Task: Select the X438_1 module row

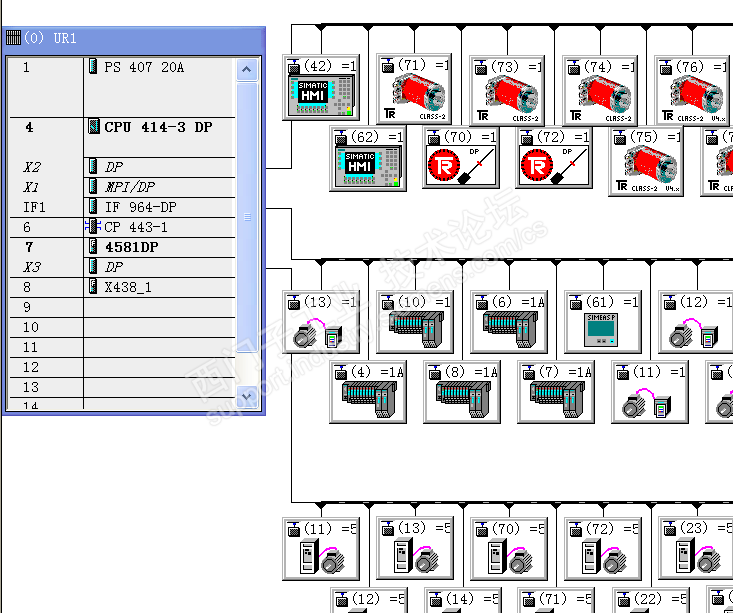Action: [122, 287]
